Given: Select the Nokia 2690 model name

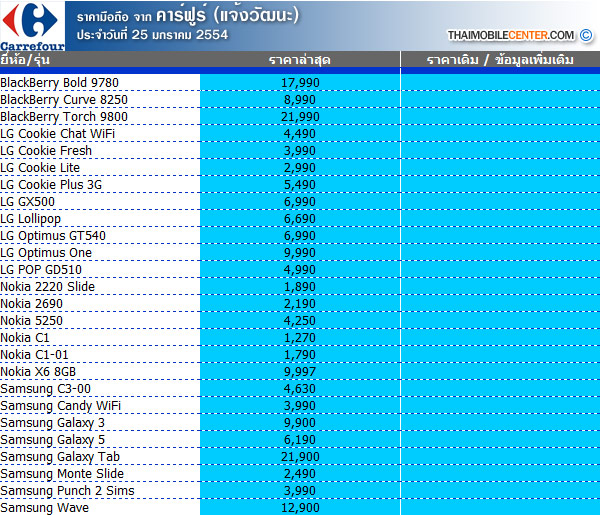Looking at the screenshot, I should tap(31, 304).
